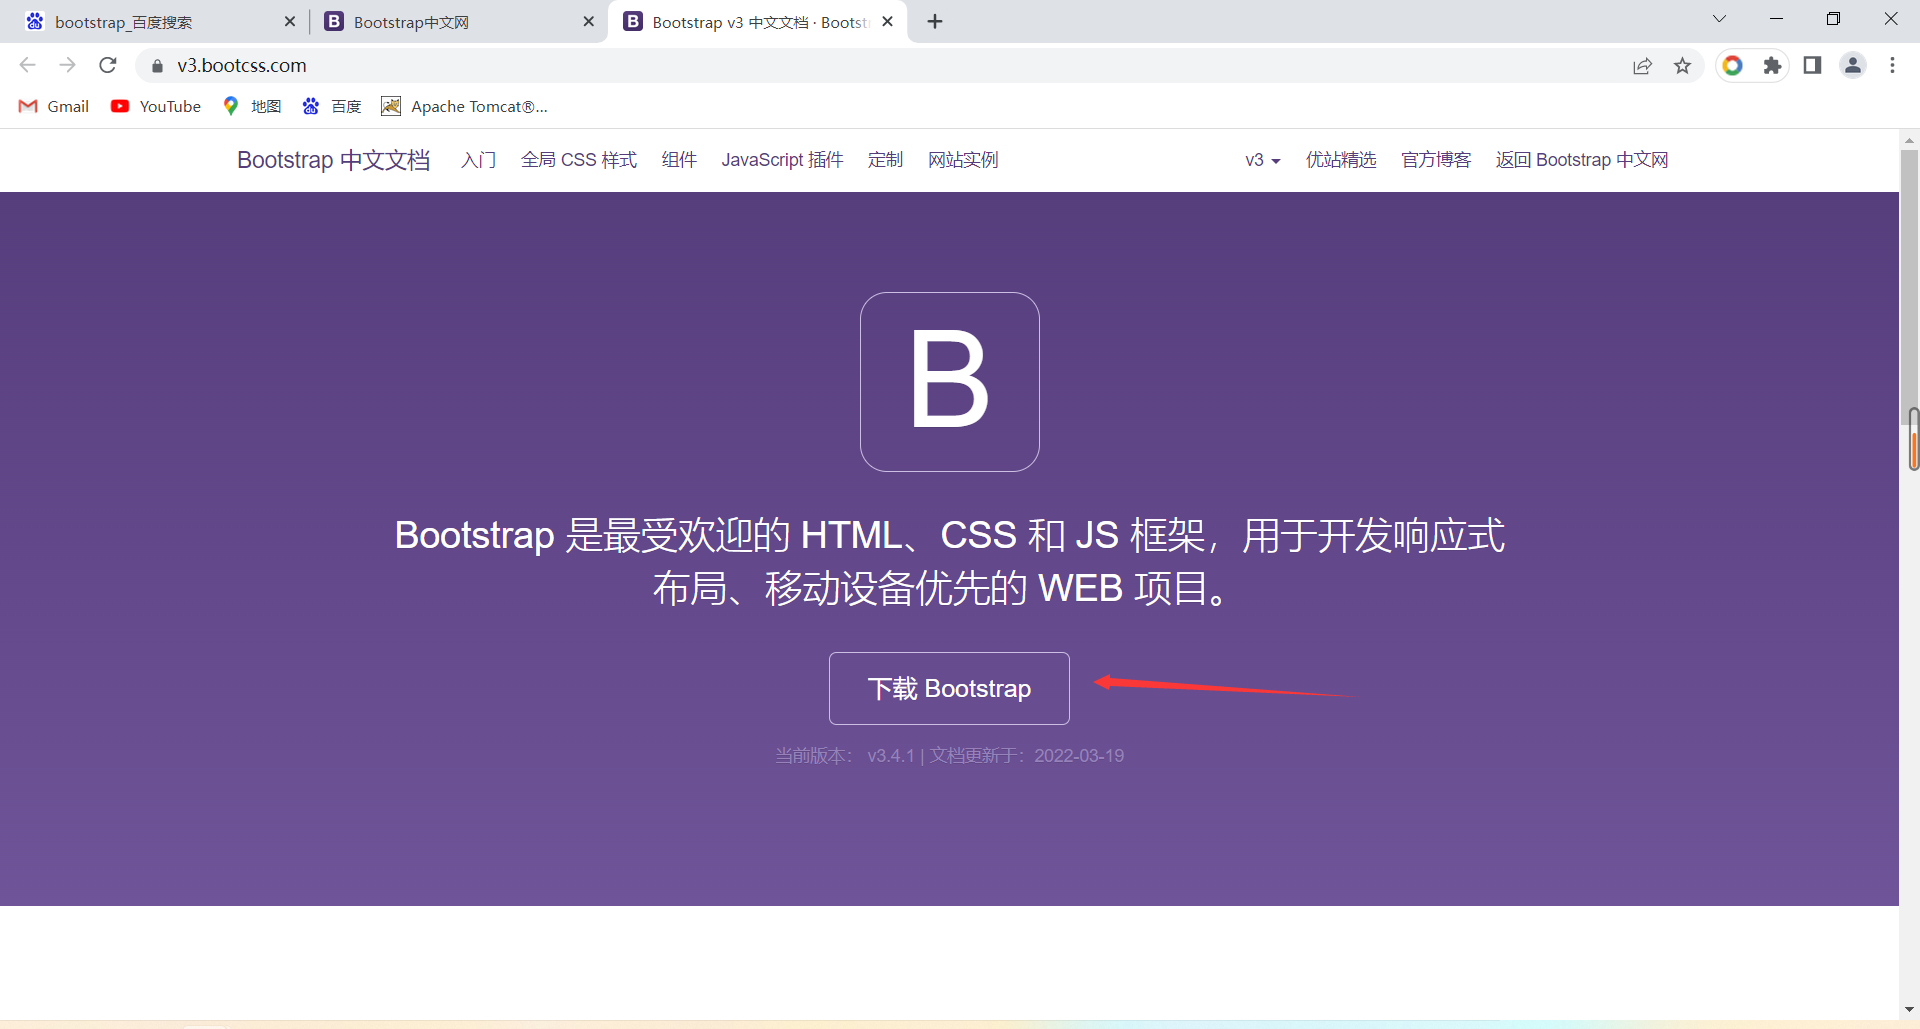This screenshot has height=1029, width=1920.
Task: Open the 组件 nav item
Action: (x=679, y=160)
